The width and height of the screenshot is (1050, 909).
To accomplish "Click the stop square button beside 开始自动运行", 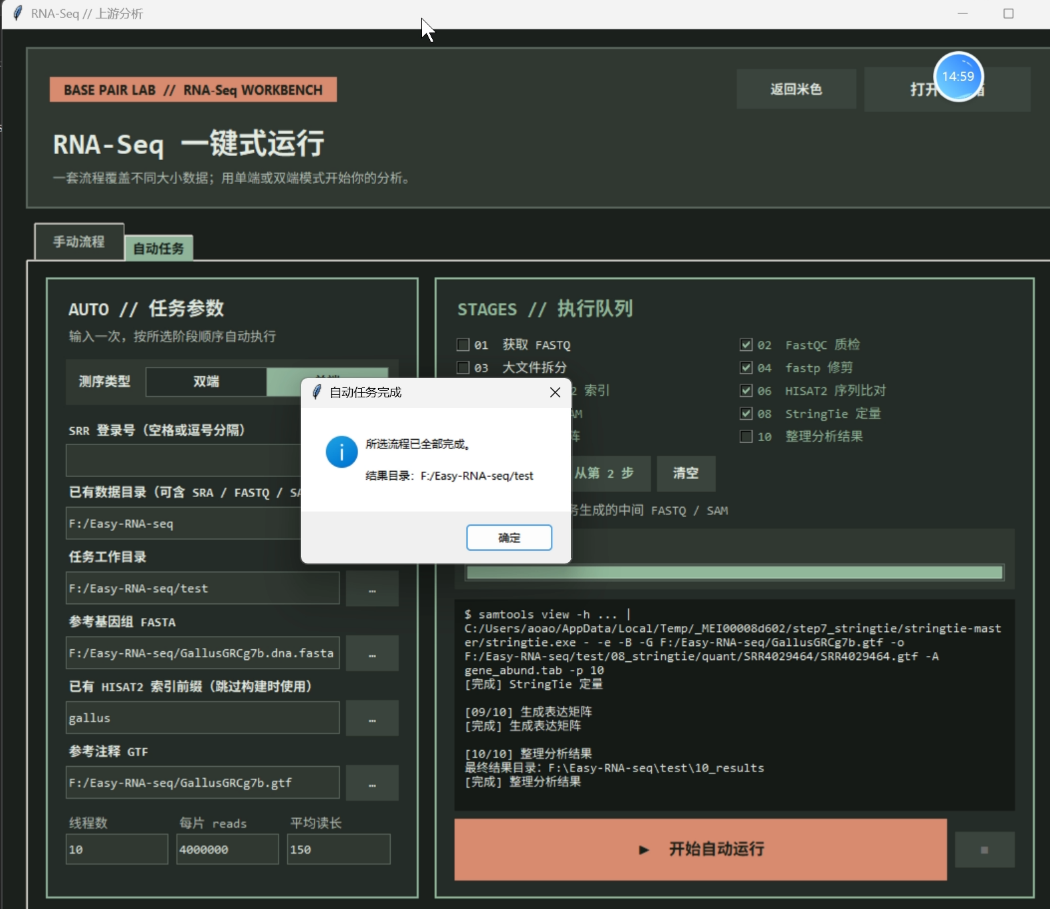I will click(x=984, y=850).
